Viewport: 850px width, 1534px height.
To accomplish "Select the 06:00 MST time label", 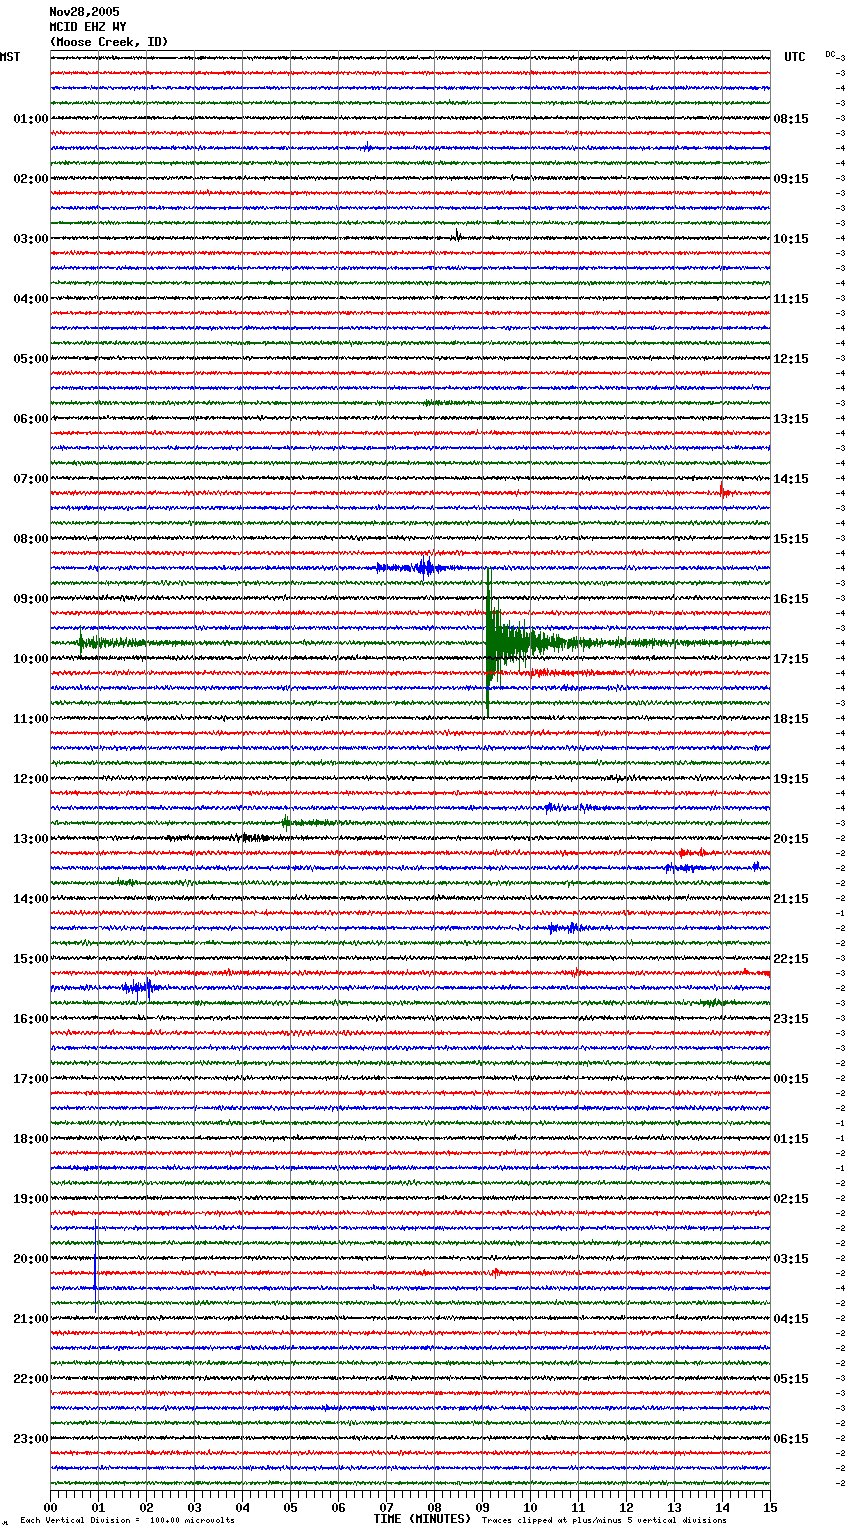I will 31,419.
